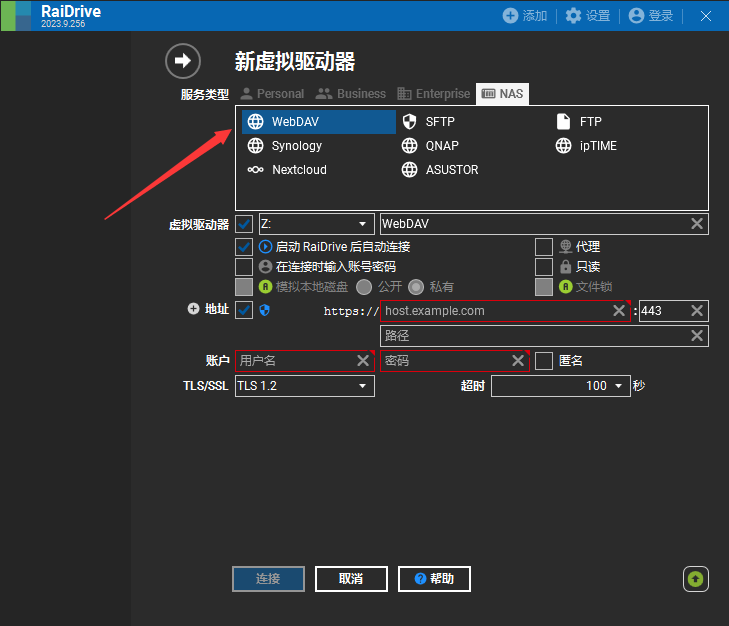Screen dimensions: 729x626
Task: Uncheck 启动 RaiDrive 后自动连接
Action: pyautogui.click(x=244, y=247)
